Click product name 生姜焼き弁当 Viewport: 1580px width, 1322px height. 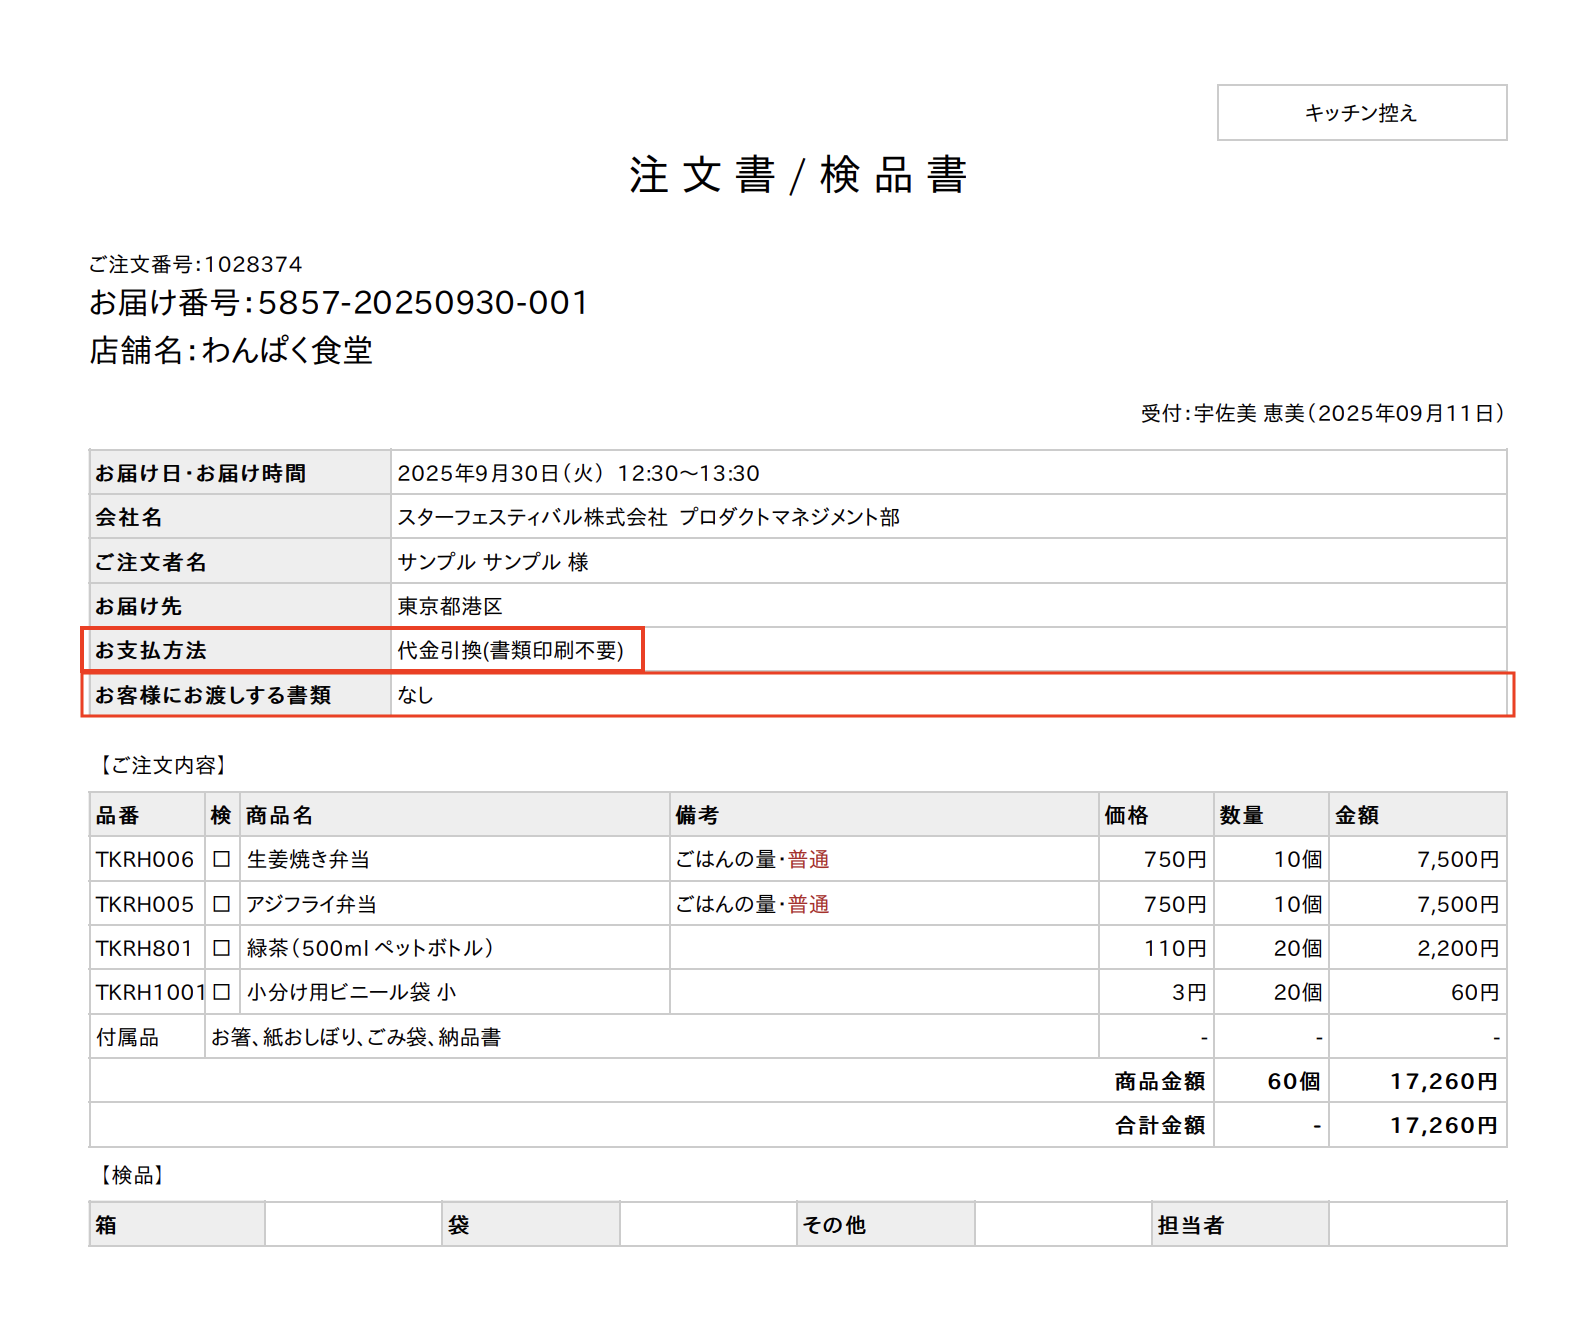[x=309, y=859]
